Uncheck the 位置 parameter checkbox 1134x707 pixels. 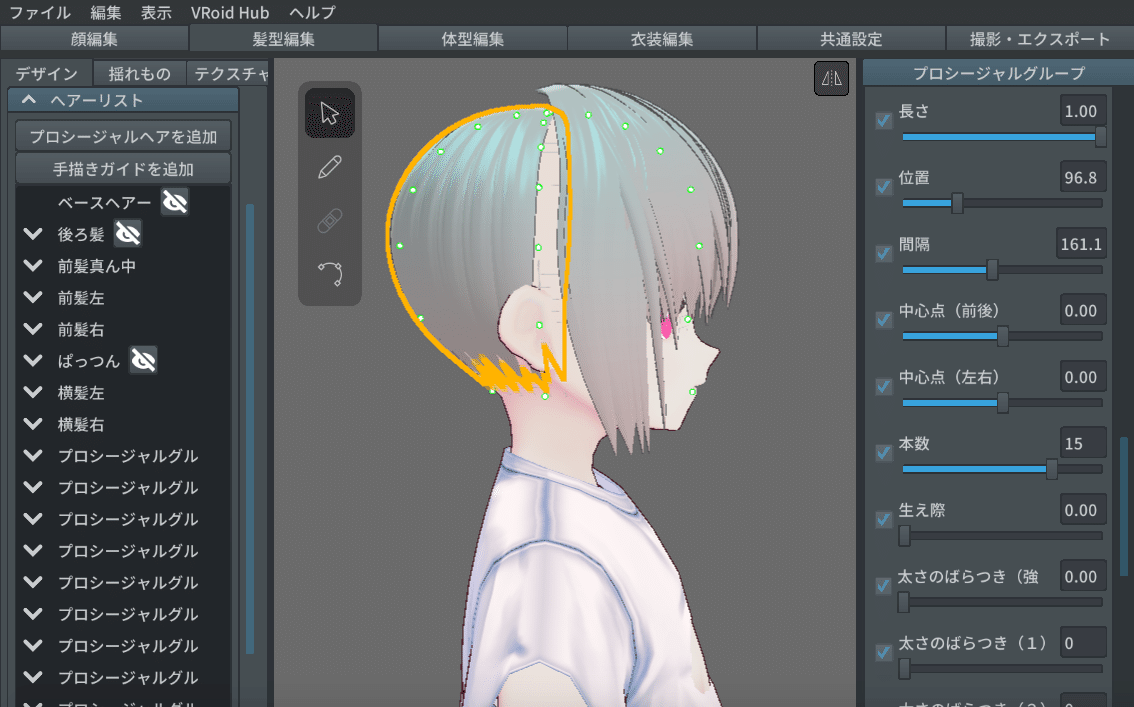point(884,187)
